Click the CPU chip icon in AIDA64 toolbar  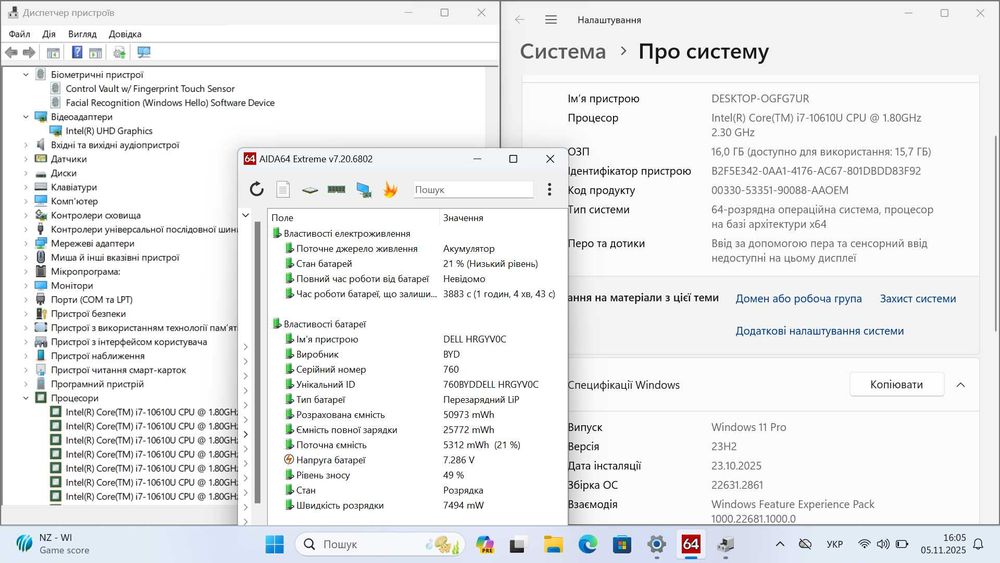[310, 189]
